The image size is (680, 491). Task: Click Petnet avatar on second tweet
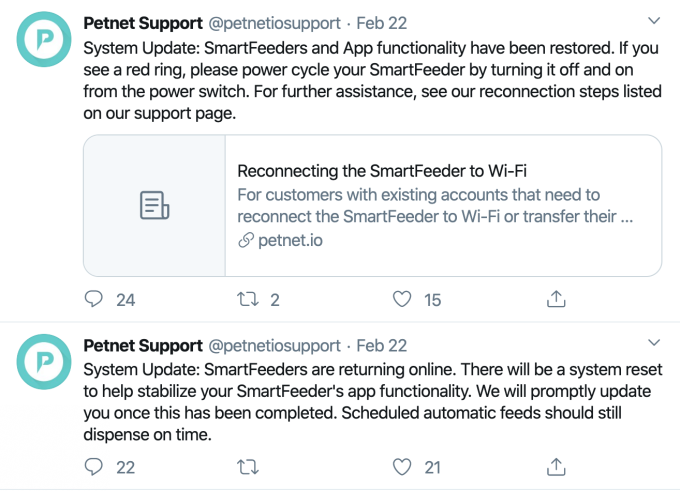pyautogui.click(x=42, y=364)
